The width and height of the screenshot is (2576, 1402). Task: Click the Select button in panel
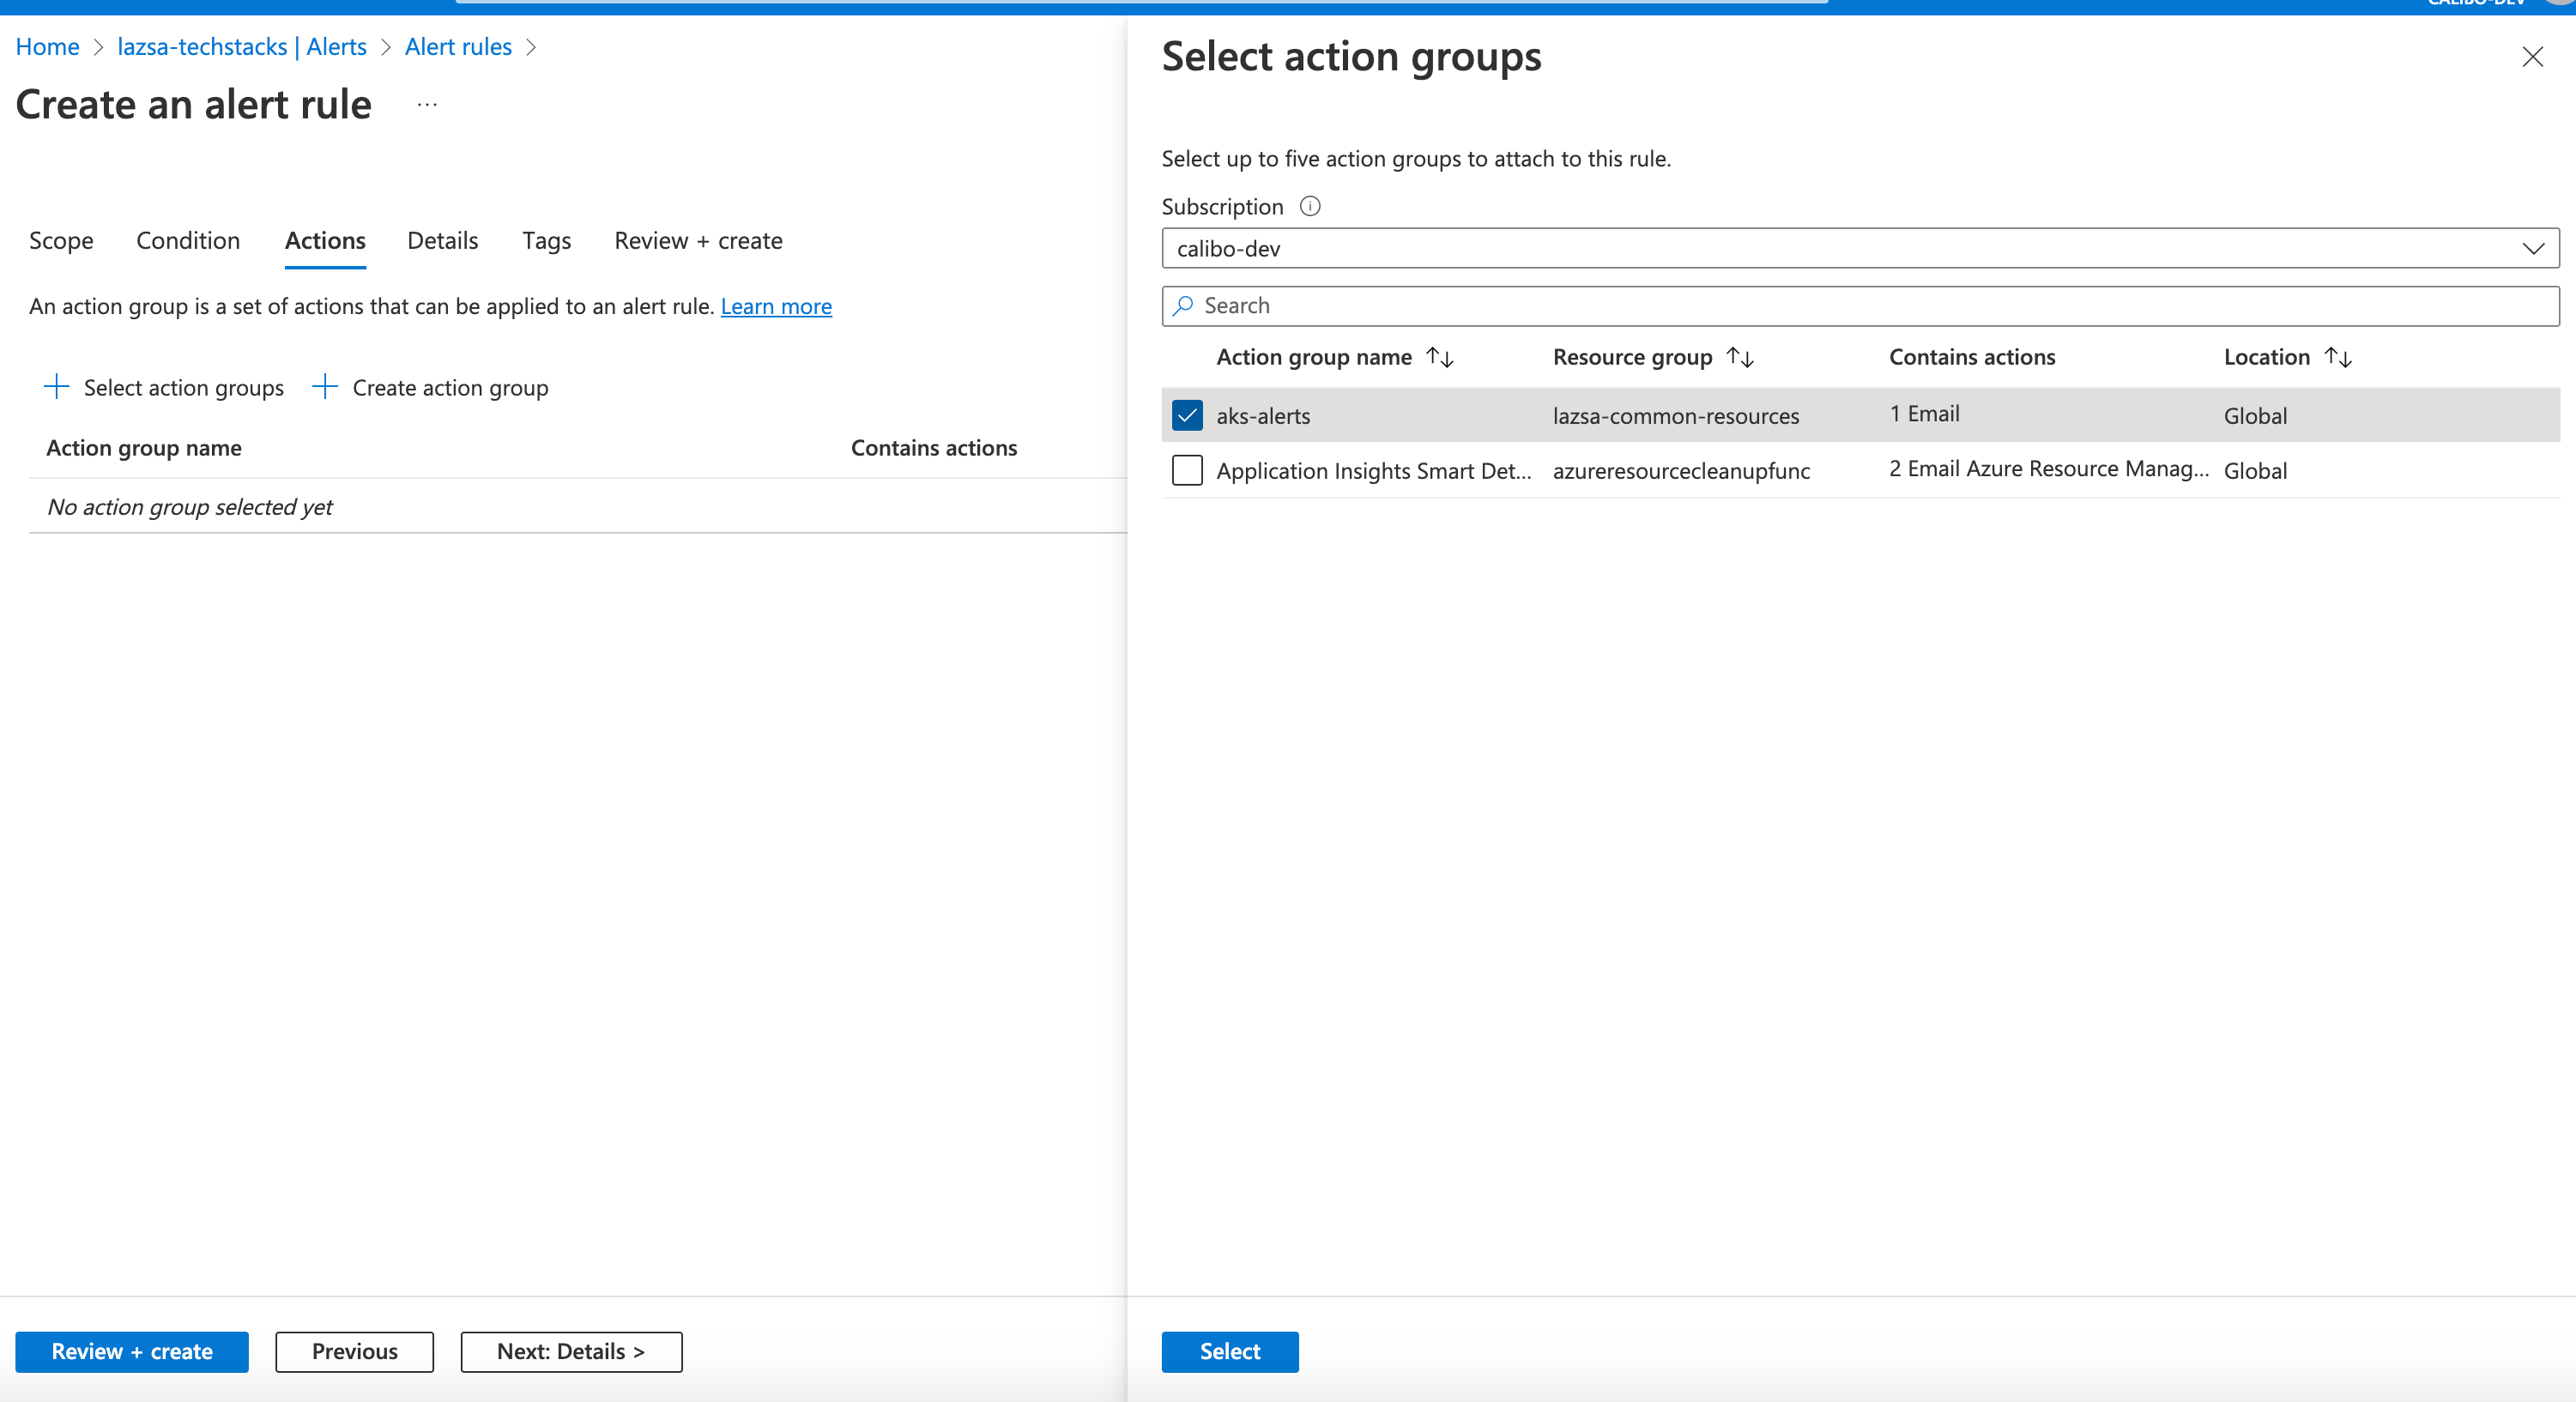1230,1351
